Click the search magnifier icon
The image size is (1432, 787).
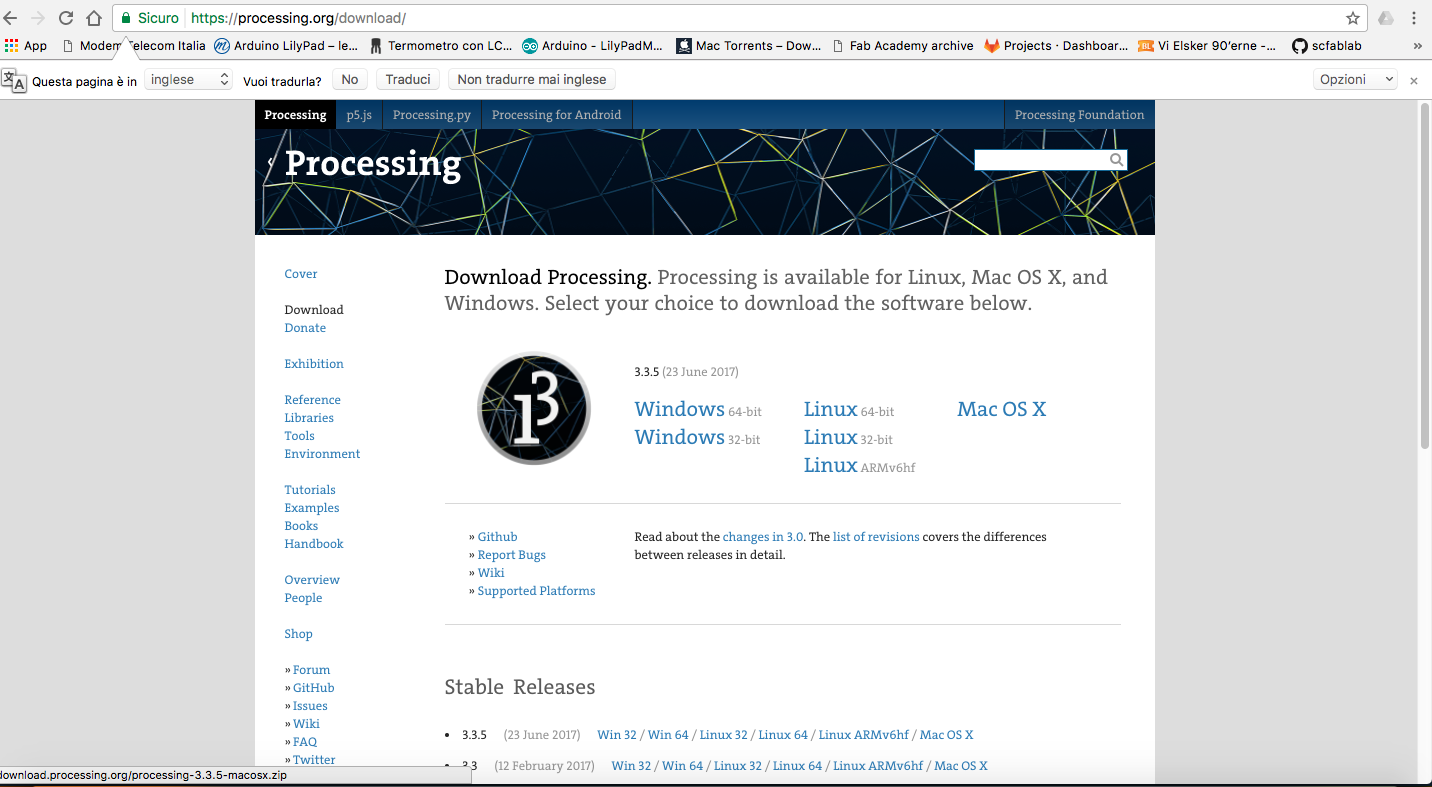click(x=1116, y=160)
